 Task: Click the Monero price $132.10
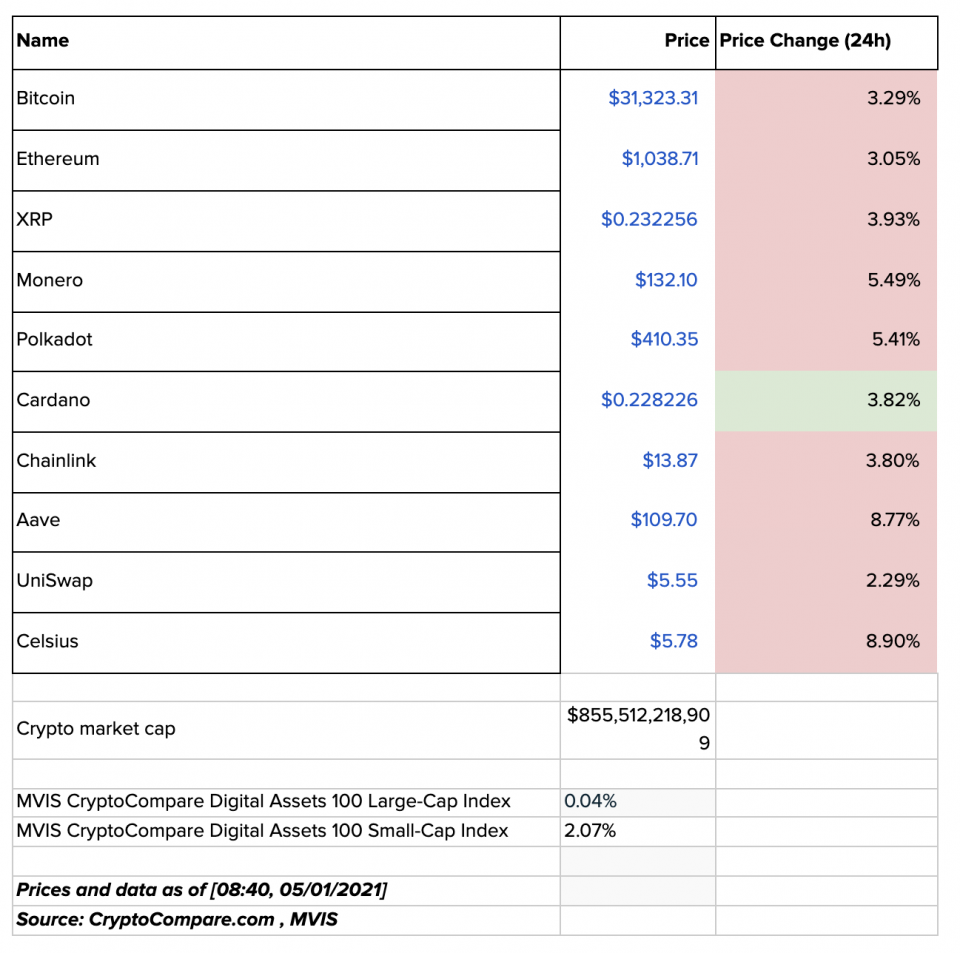(x=666, y=280)
